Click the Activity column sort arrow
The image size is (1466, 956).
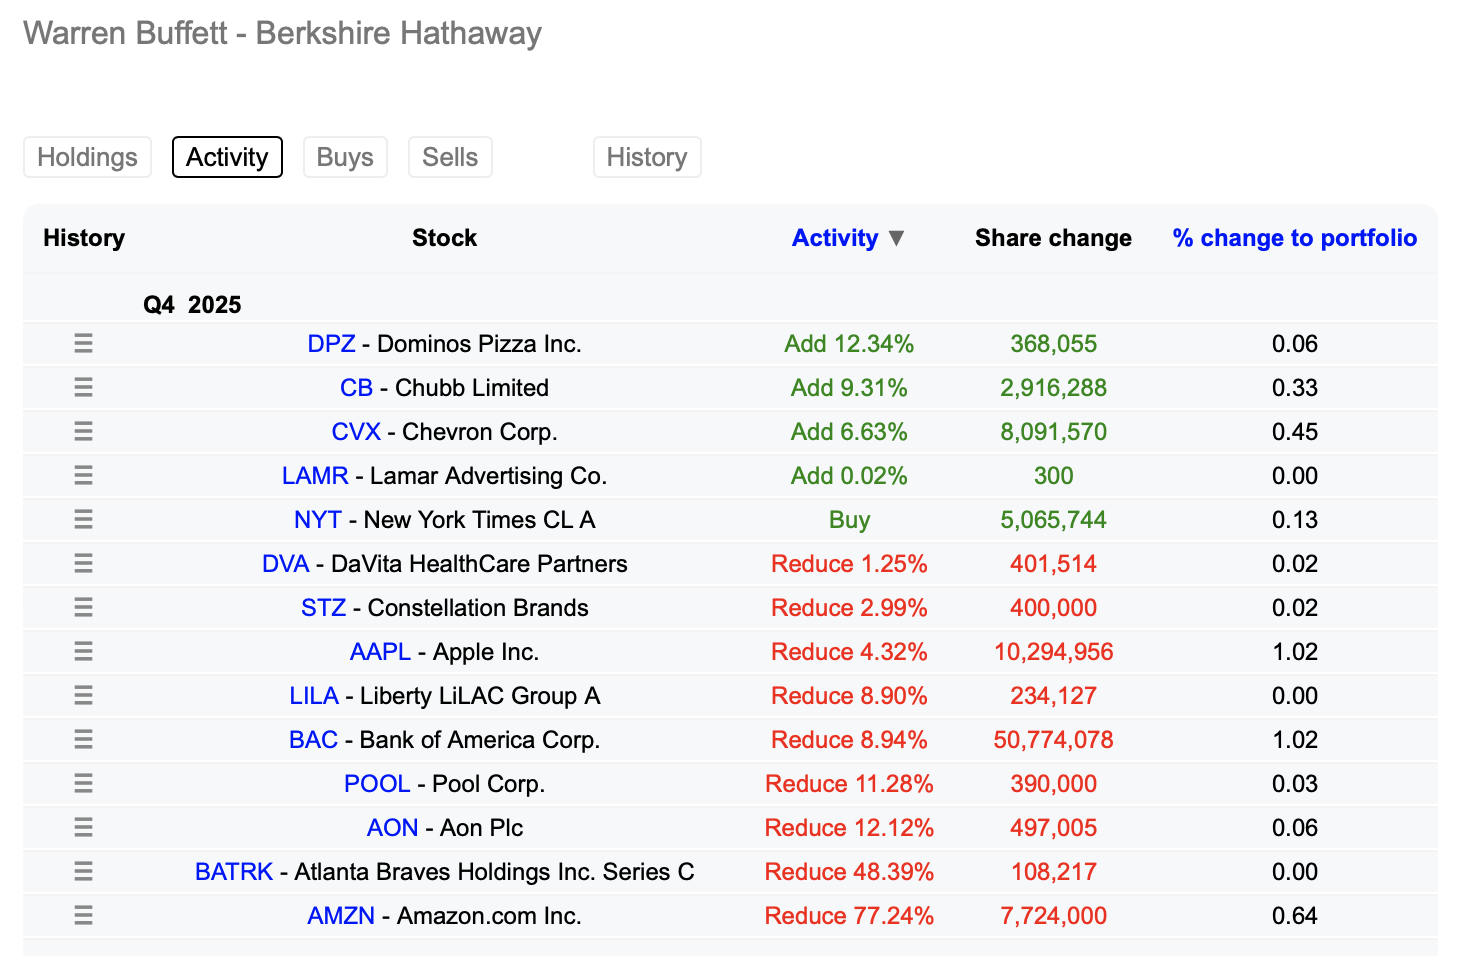(896, 238)
